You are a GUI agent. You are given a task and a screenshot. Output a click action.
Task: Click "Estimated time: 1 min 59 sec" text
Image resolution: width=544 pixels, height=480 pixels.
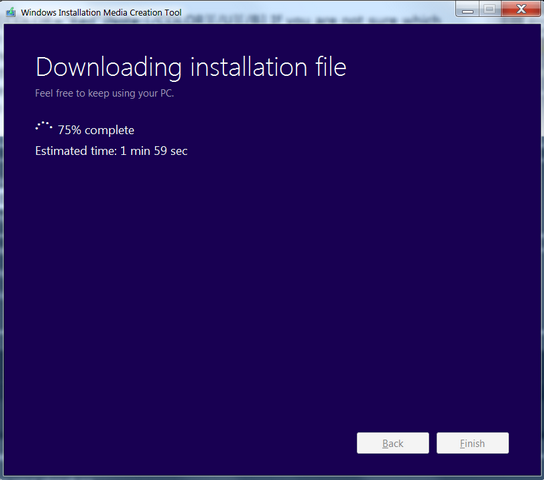[111, 151]
